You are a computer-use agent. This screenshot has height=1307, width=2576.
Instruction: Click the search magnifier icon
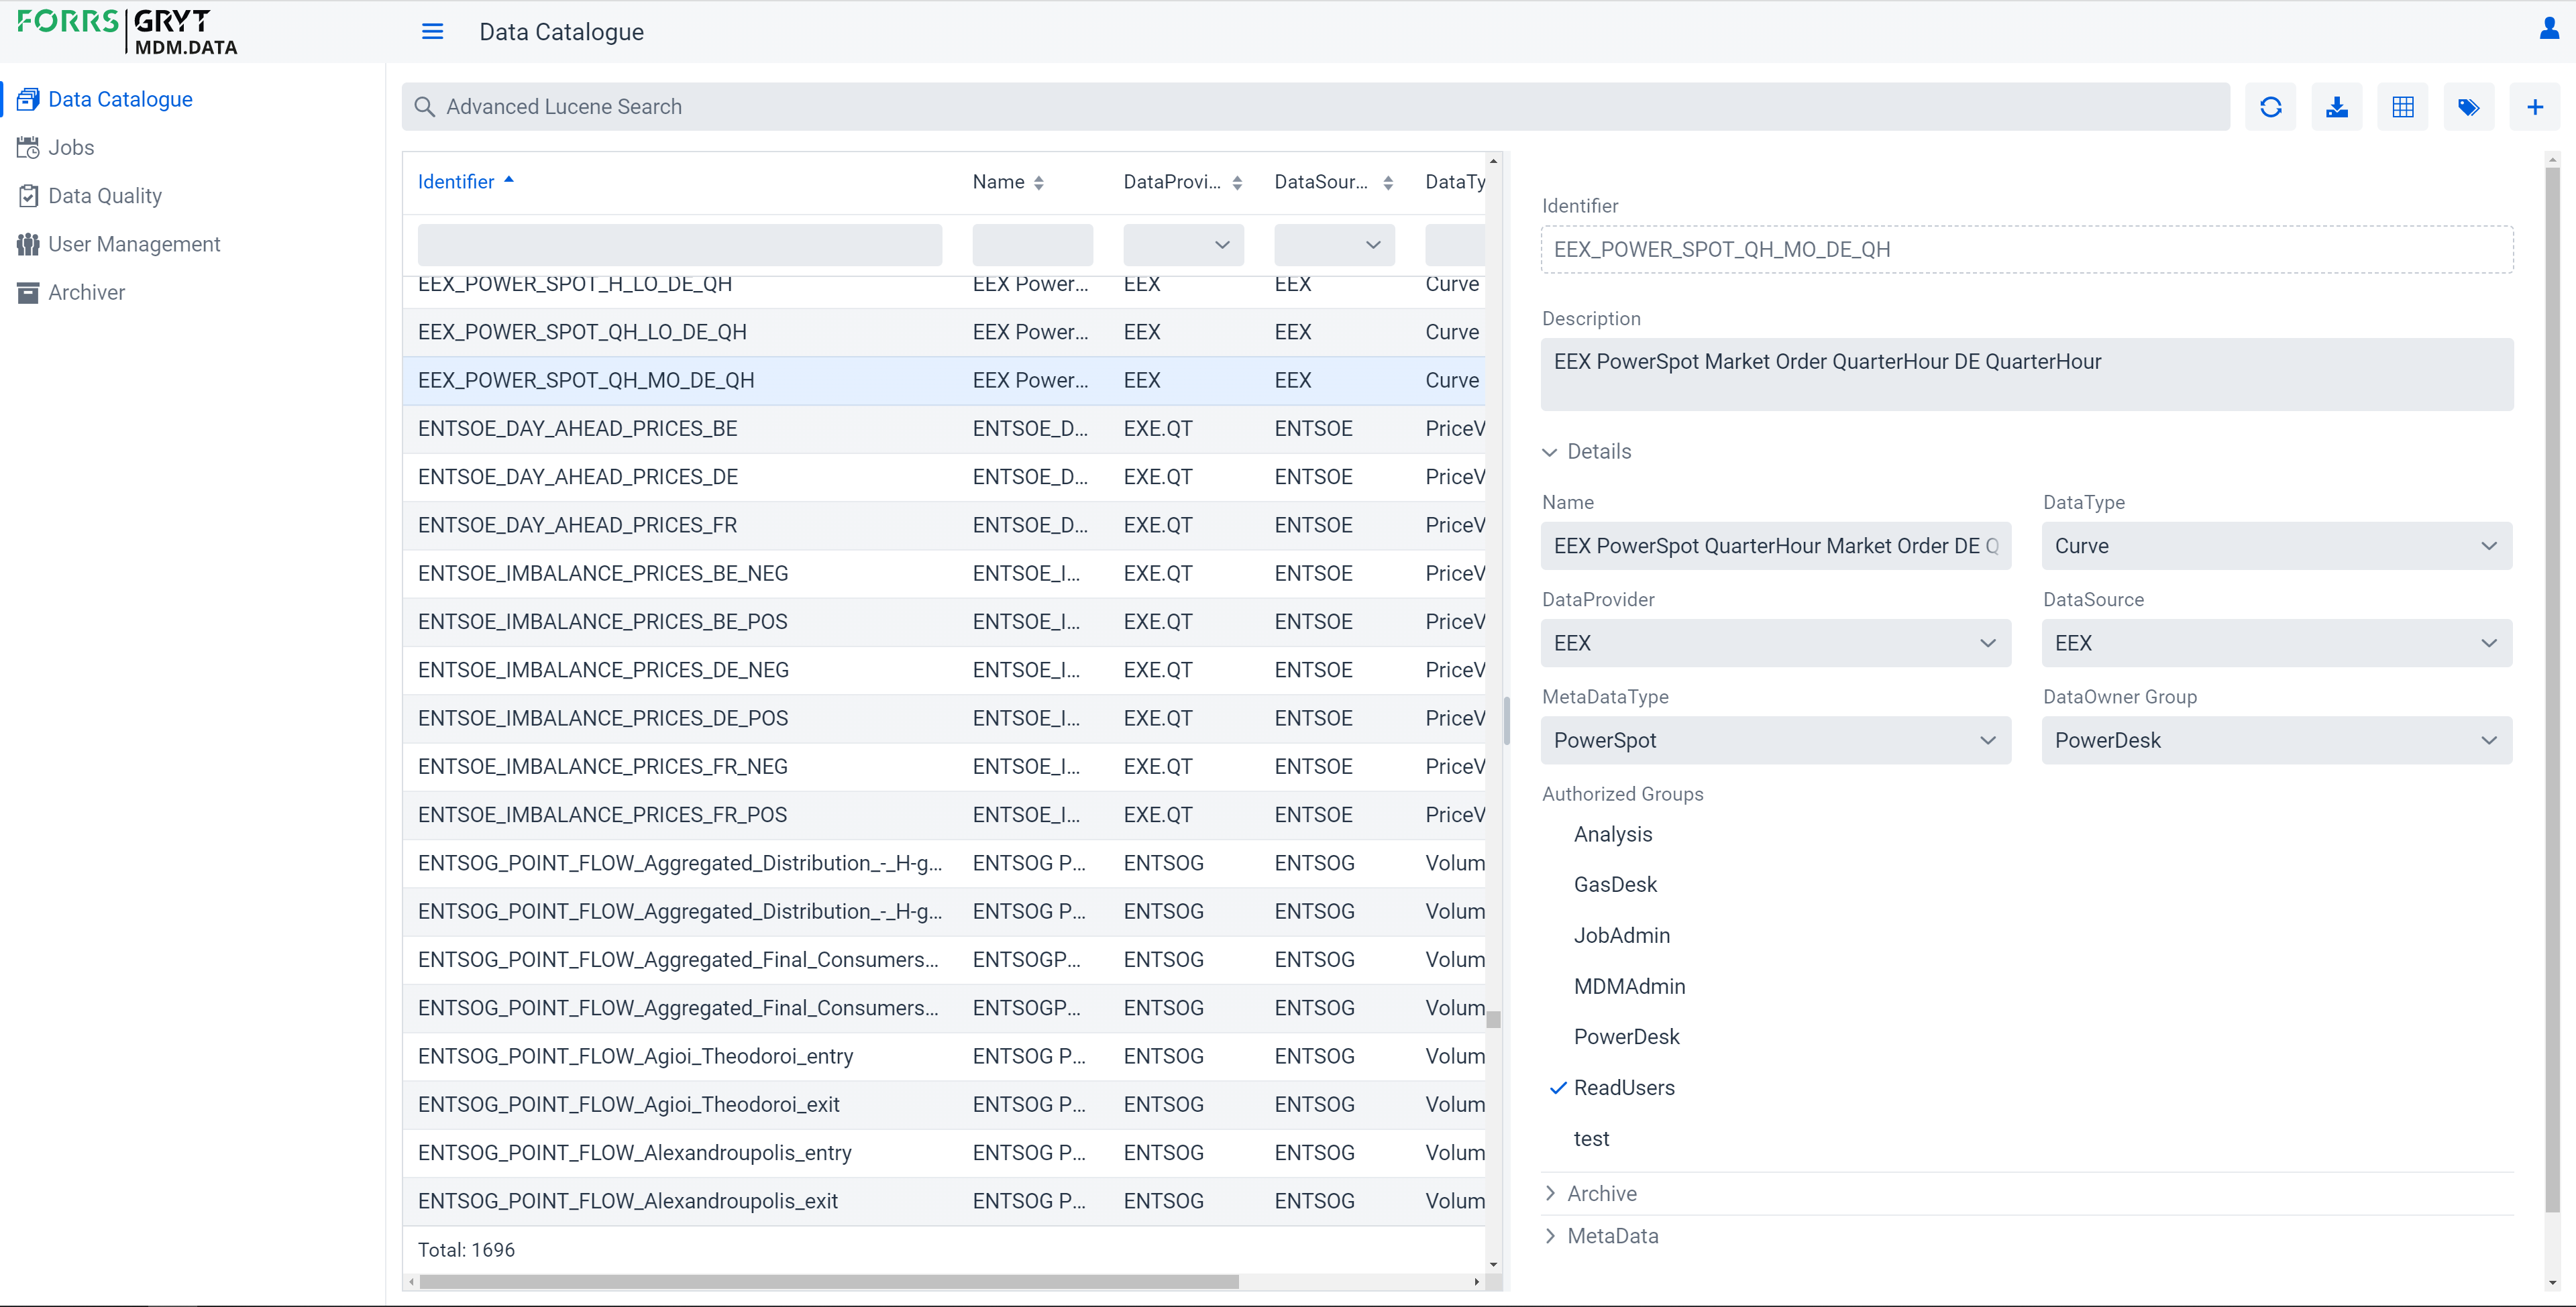click(x=424, y=107)
